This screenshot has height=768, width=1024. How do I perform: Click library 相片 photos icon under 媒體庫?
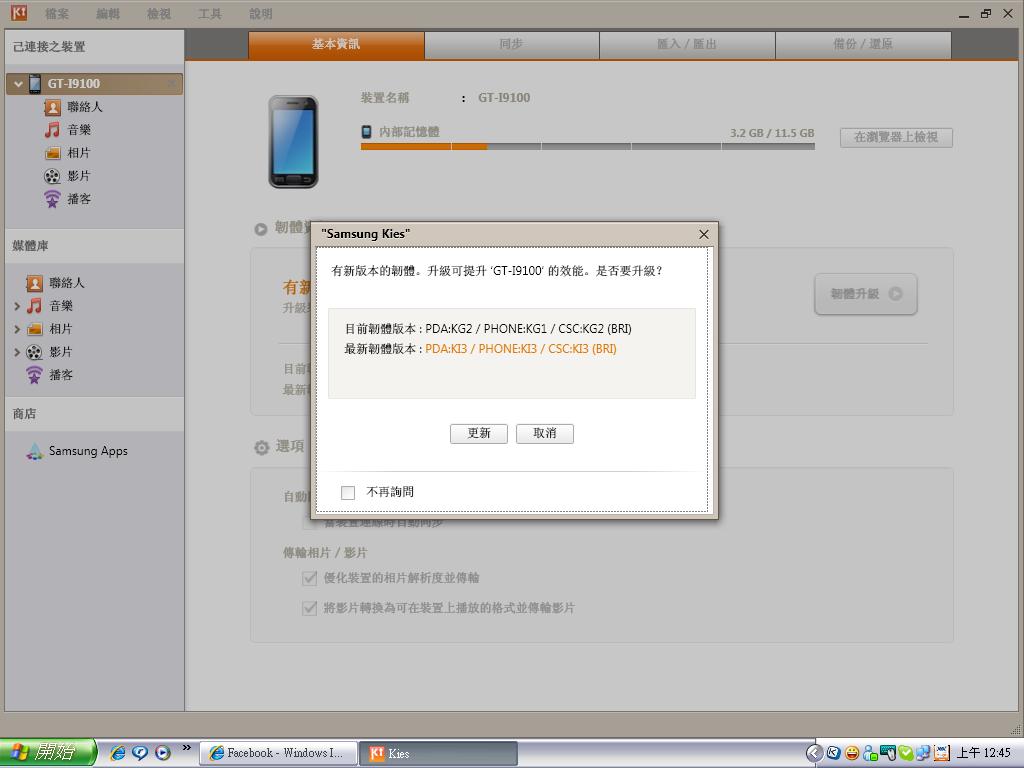coord(34,329)
